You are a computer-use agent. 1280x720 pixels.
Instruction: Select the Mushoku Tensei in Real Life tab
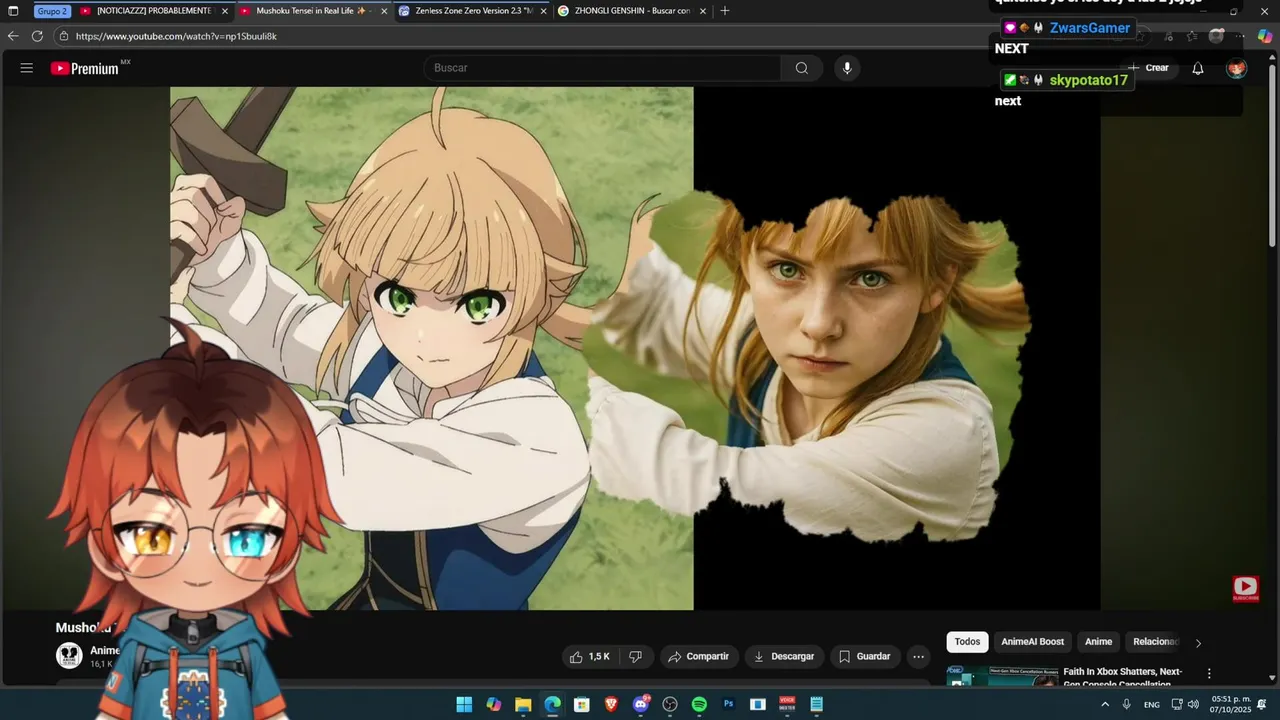[x=312, y=11]
